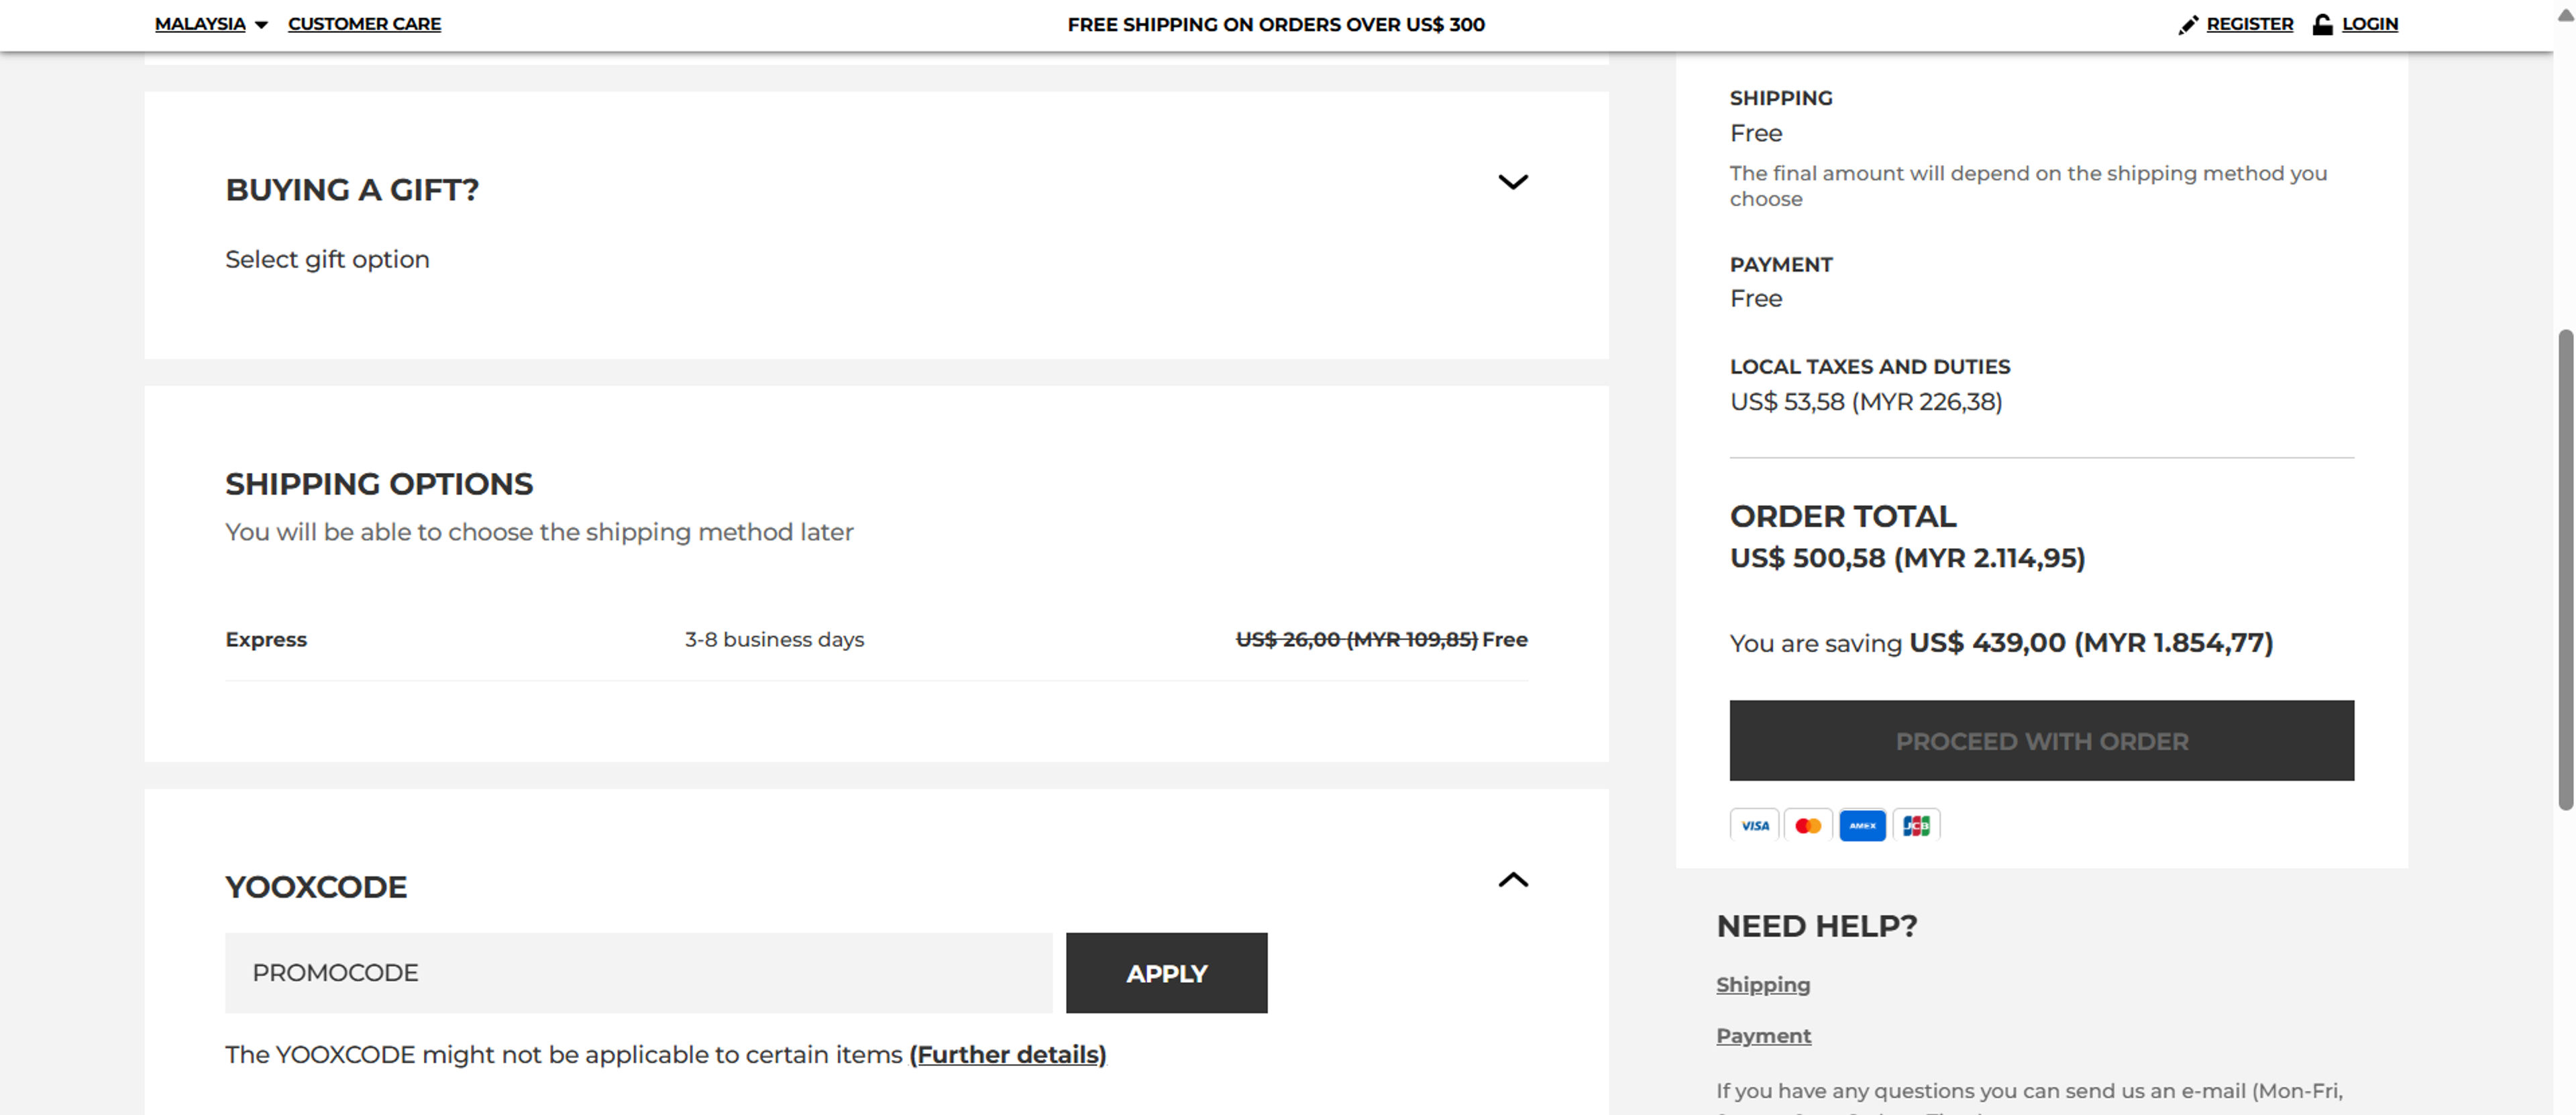Open the Malaysia country dropdown

coord(211,24)
